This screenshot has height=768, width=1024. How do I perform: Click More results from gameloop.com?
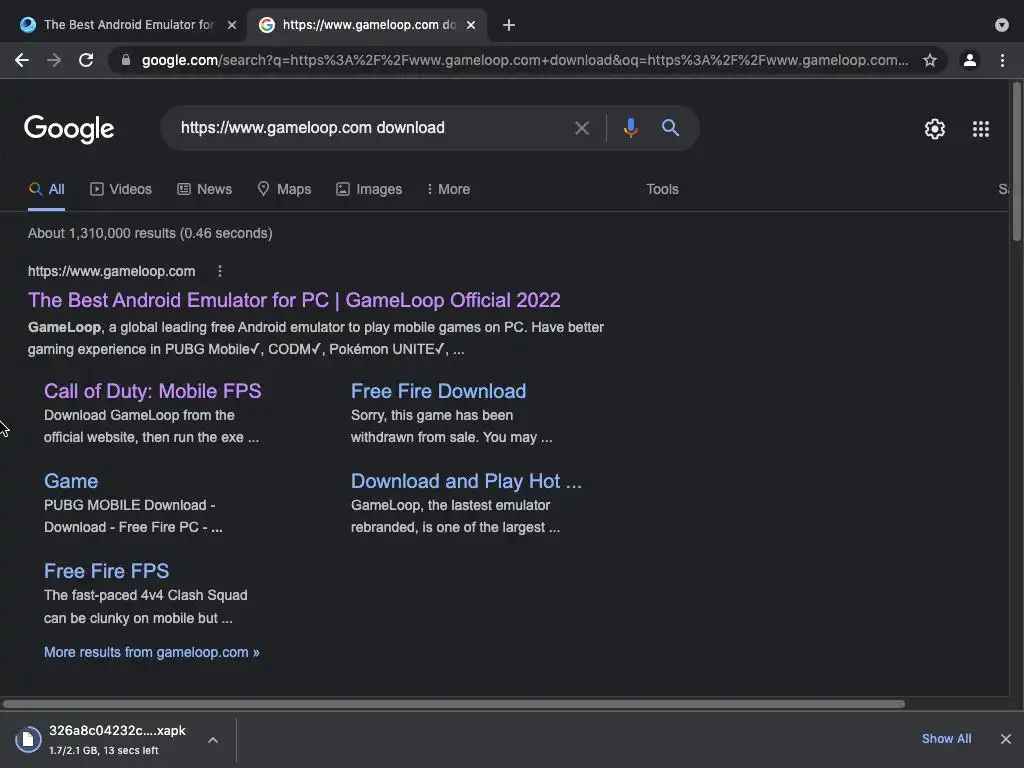(x=152, y=652)
